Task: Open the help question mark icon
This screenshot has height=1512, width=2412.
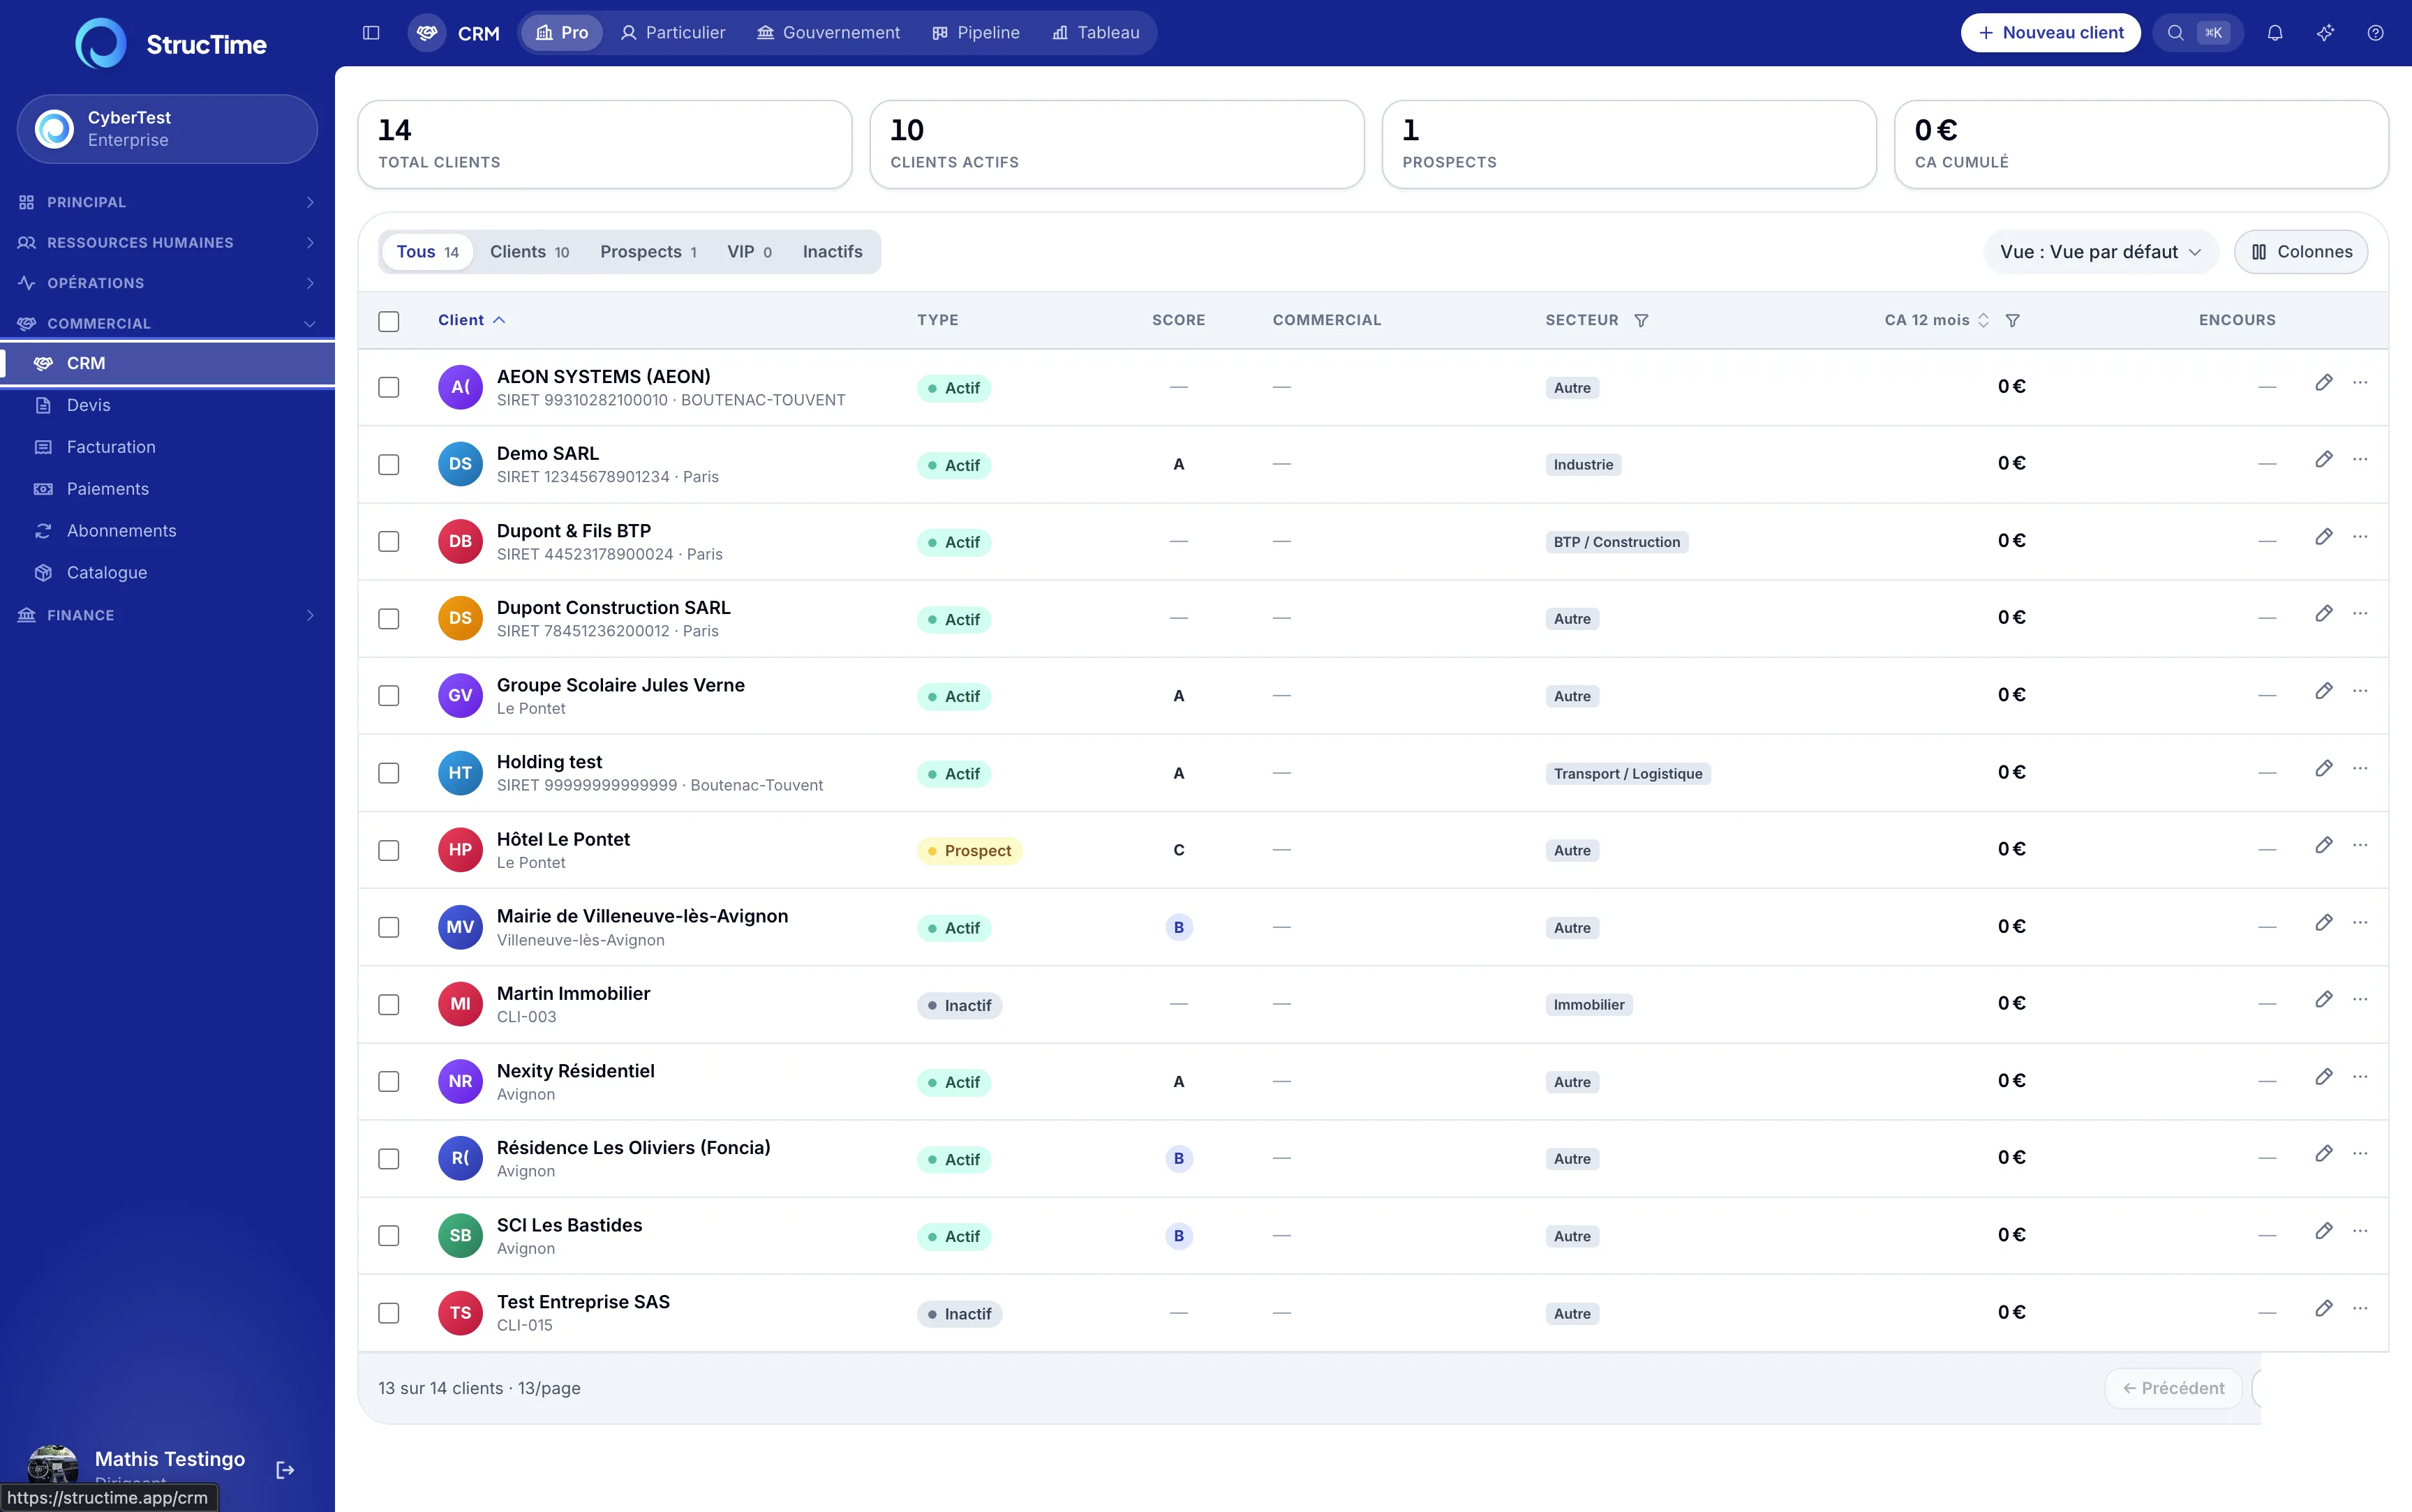Action: click(x=2375, y=33)
